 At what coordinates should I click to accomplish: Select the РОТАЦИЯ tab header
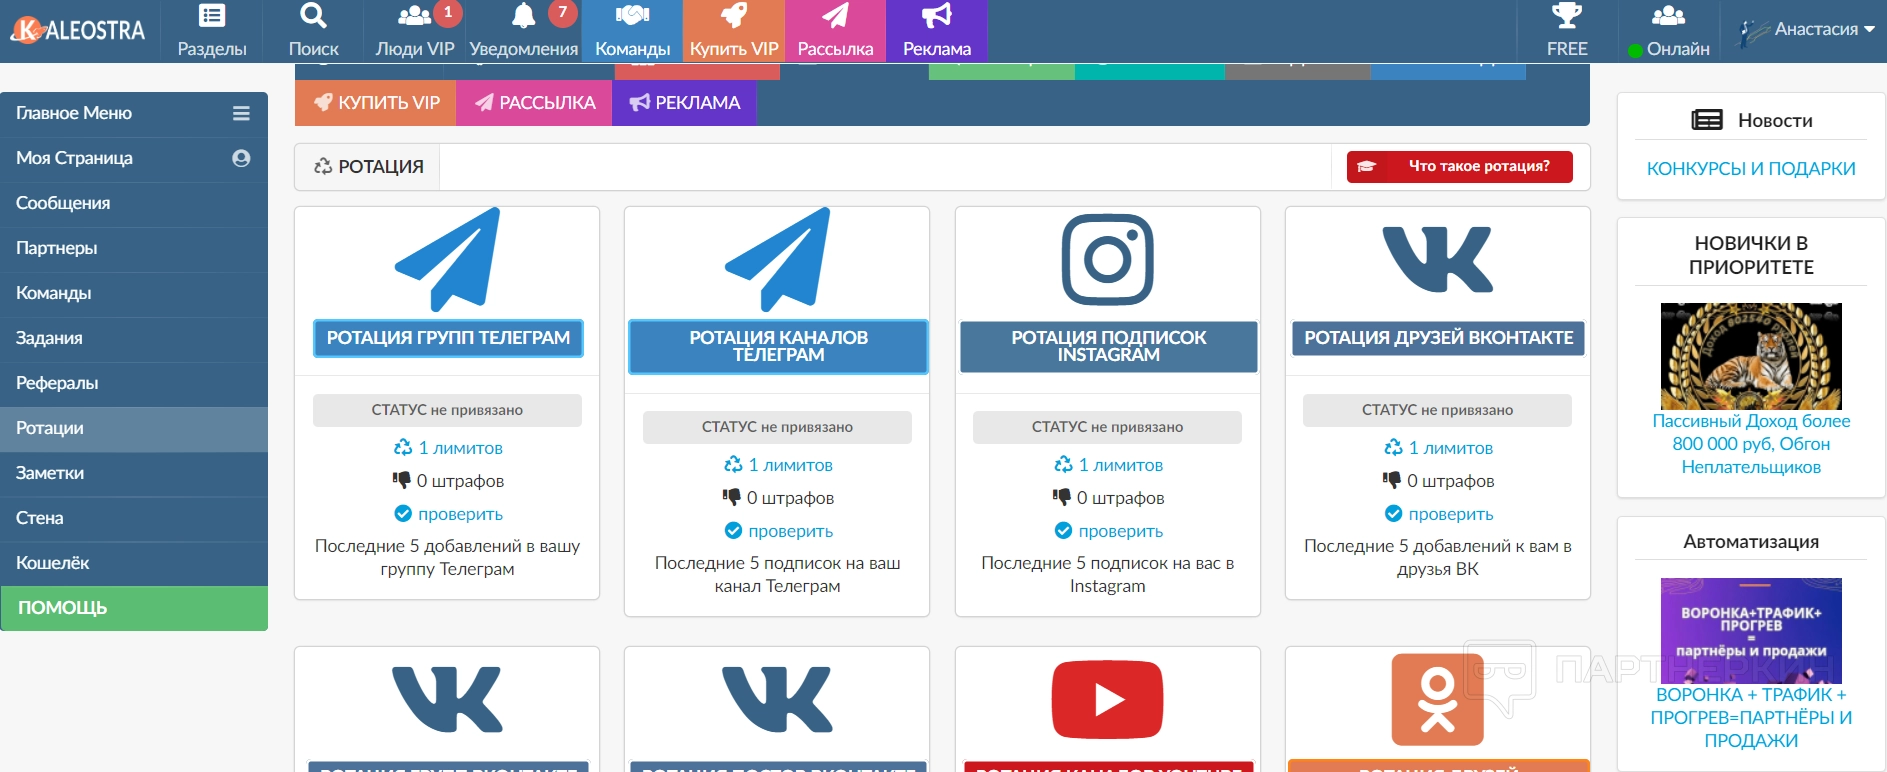[x=368, y=167]
